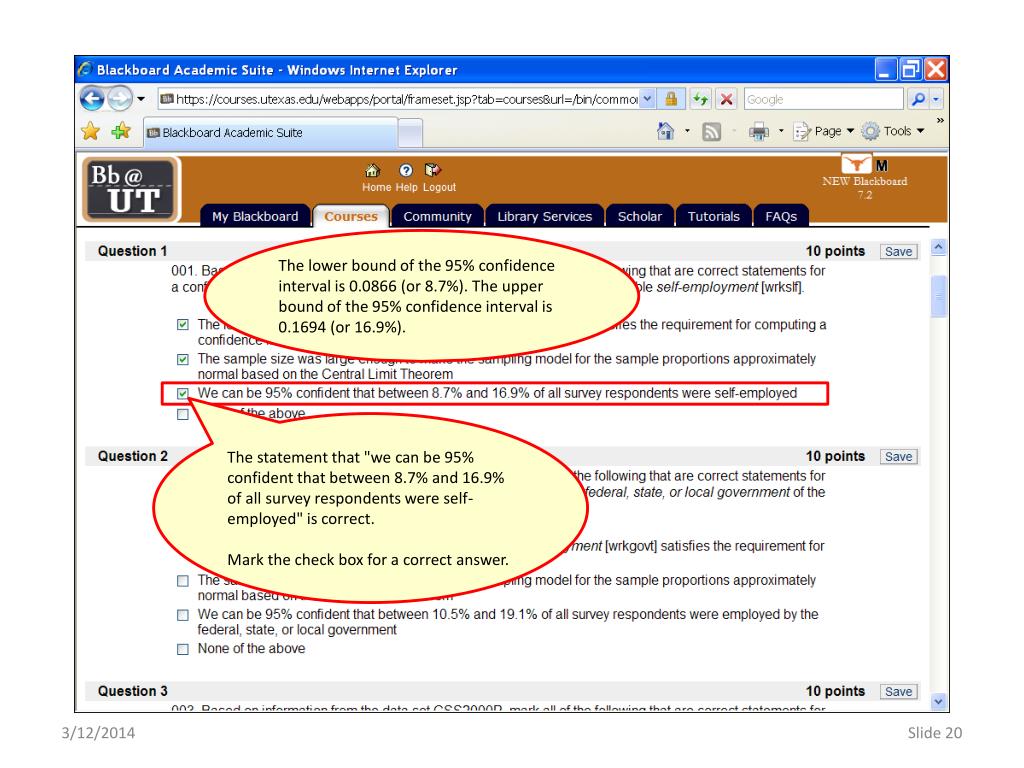Open the Home icon dropdown arrow
Screen dimensions: 1024x768
pos(687,131)
